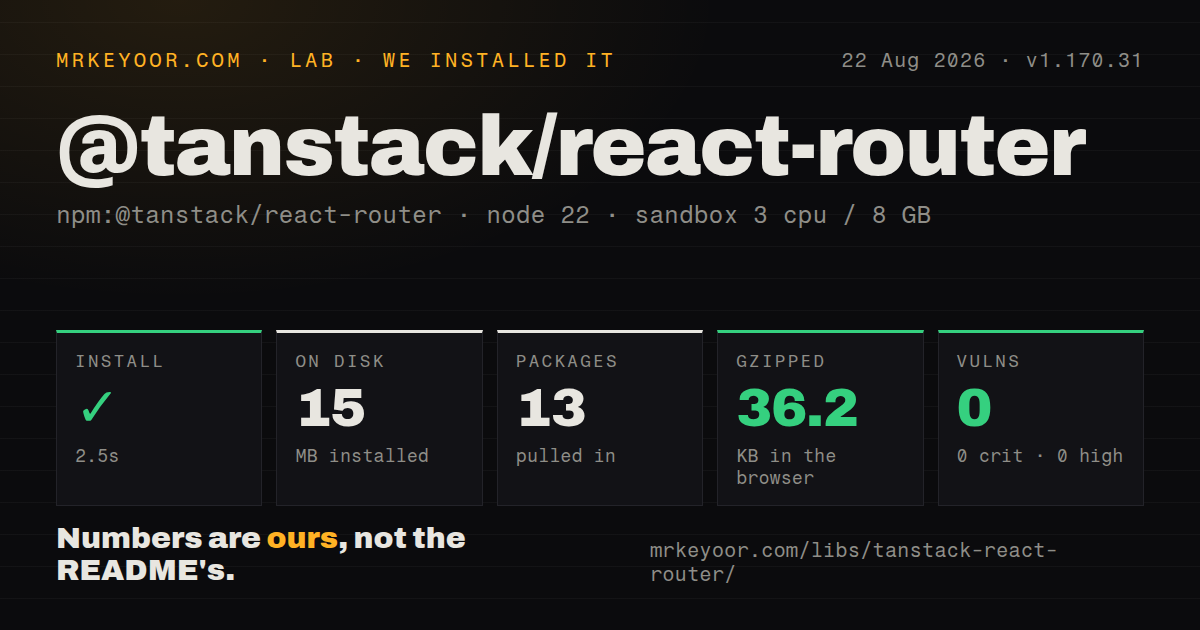The width and height of the screenshot is (1200, 630).
Task: Click the "15" on-disk value
Action: tap(331, 408)
